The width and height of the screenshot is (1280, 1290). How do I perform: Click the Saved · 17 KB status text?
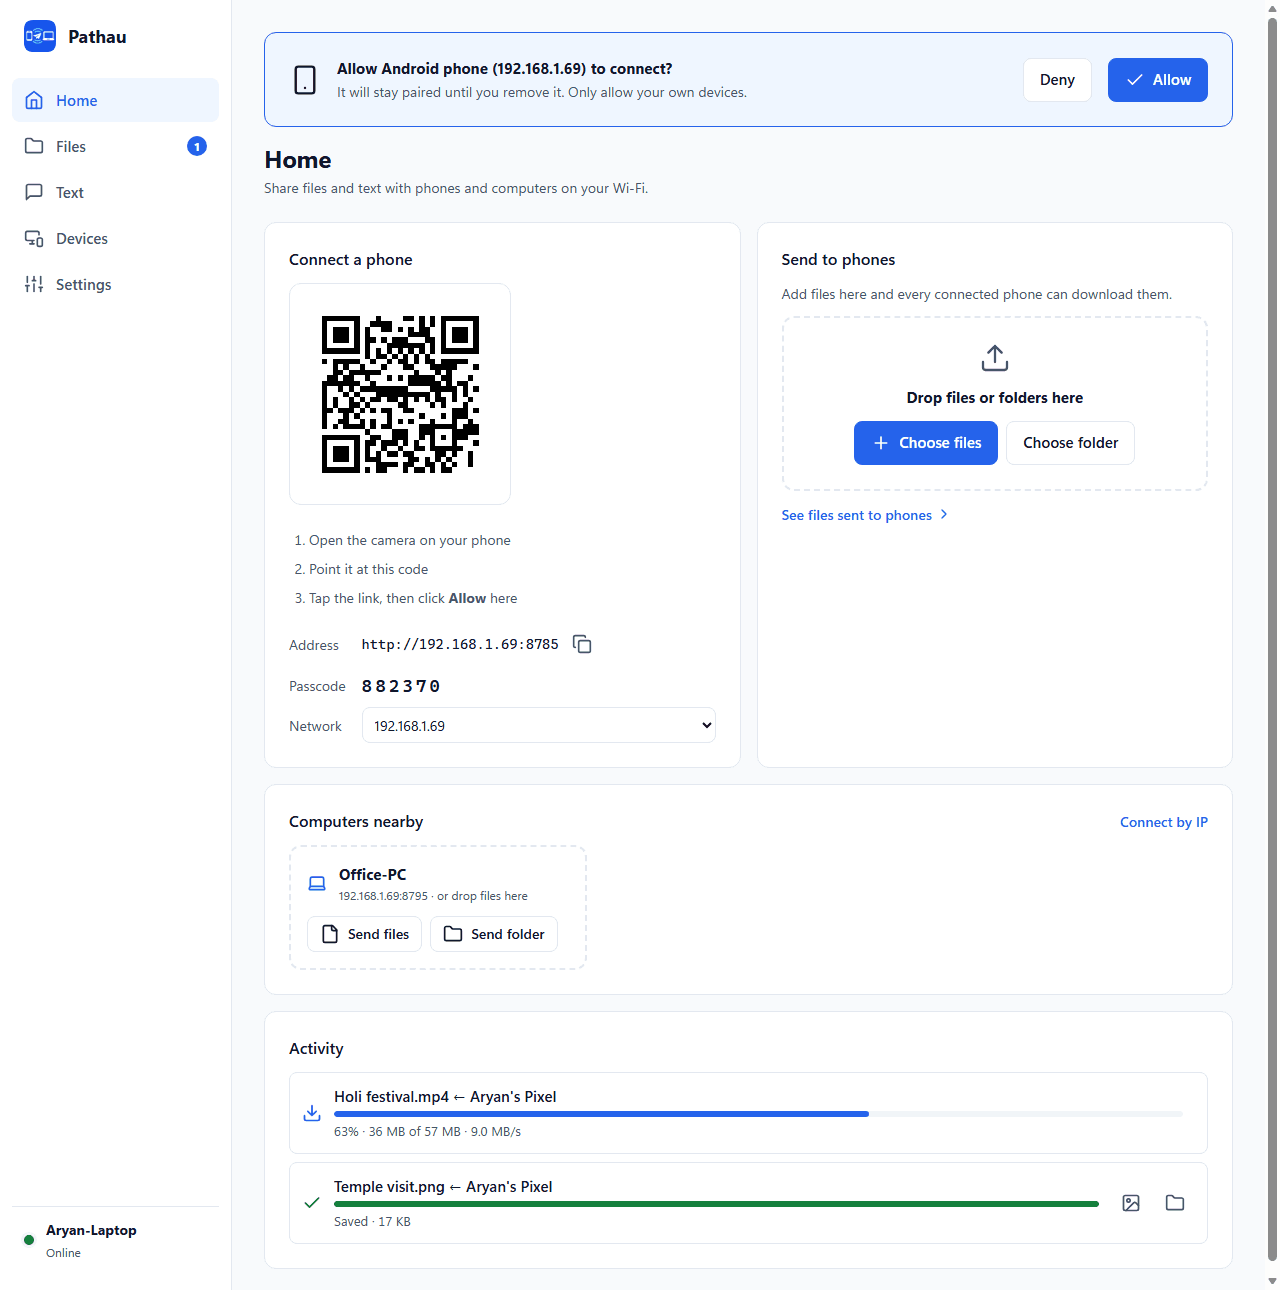coord(372,1222)
